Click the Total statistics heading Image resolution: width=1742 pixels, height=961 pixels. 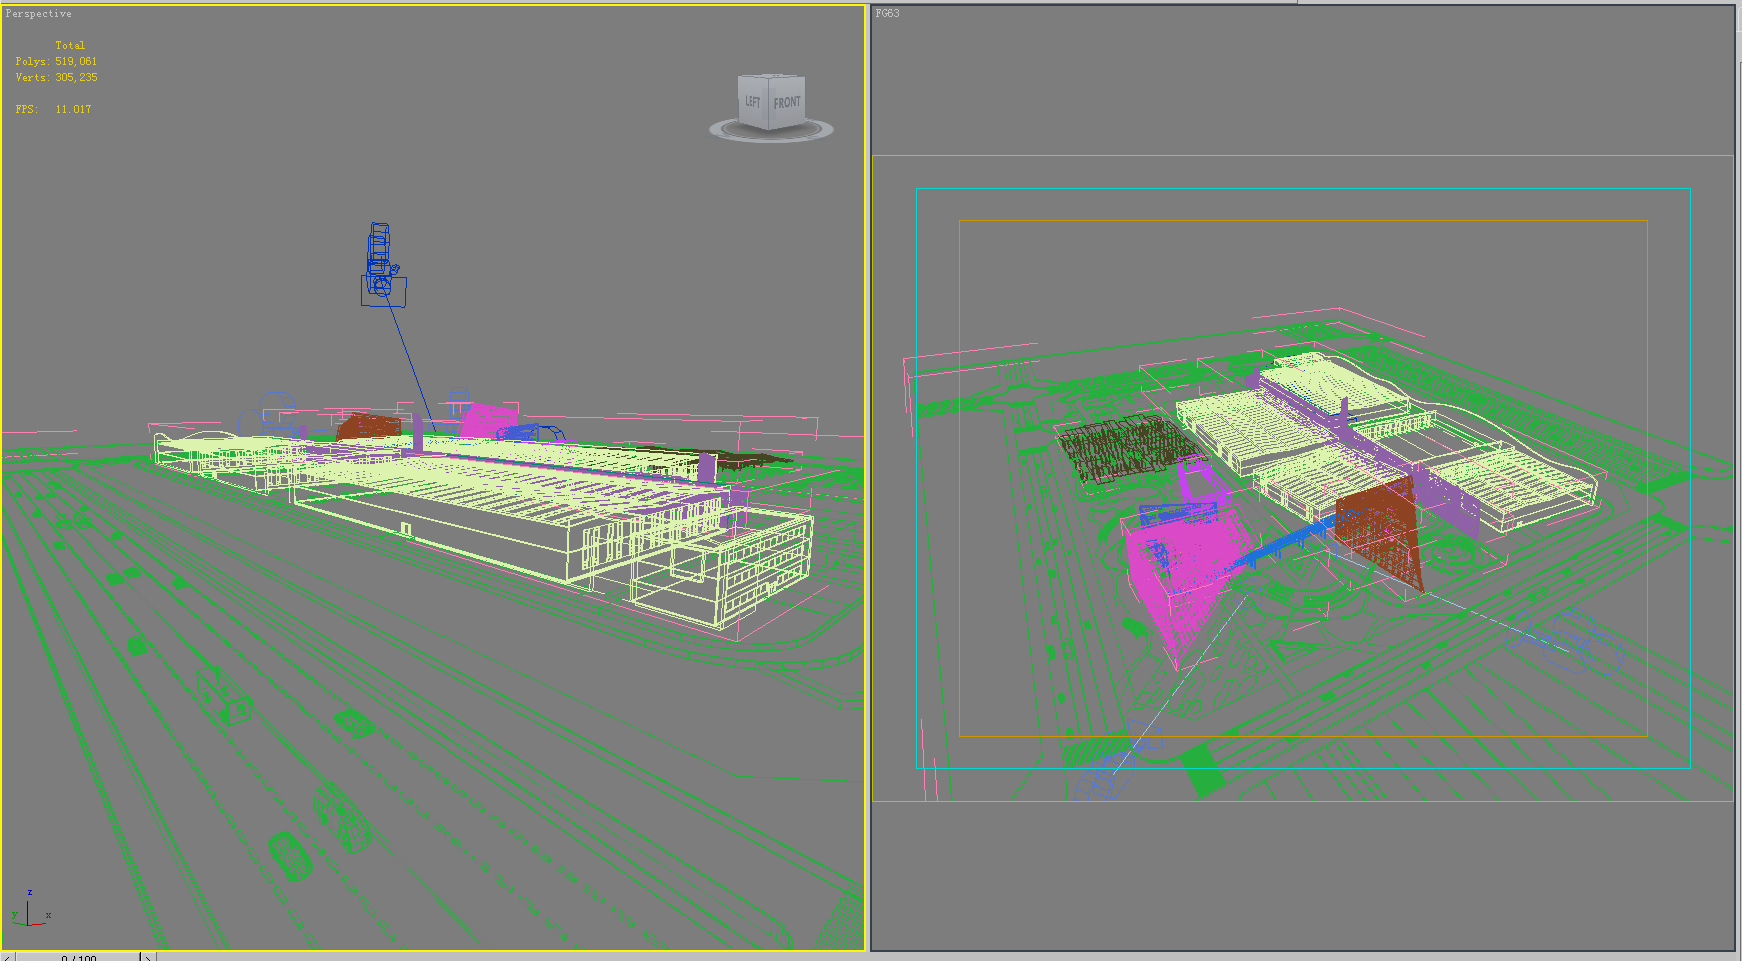coord(70,46)
